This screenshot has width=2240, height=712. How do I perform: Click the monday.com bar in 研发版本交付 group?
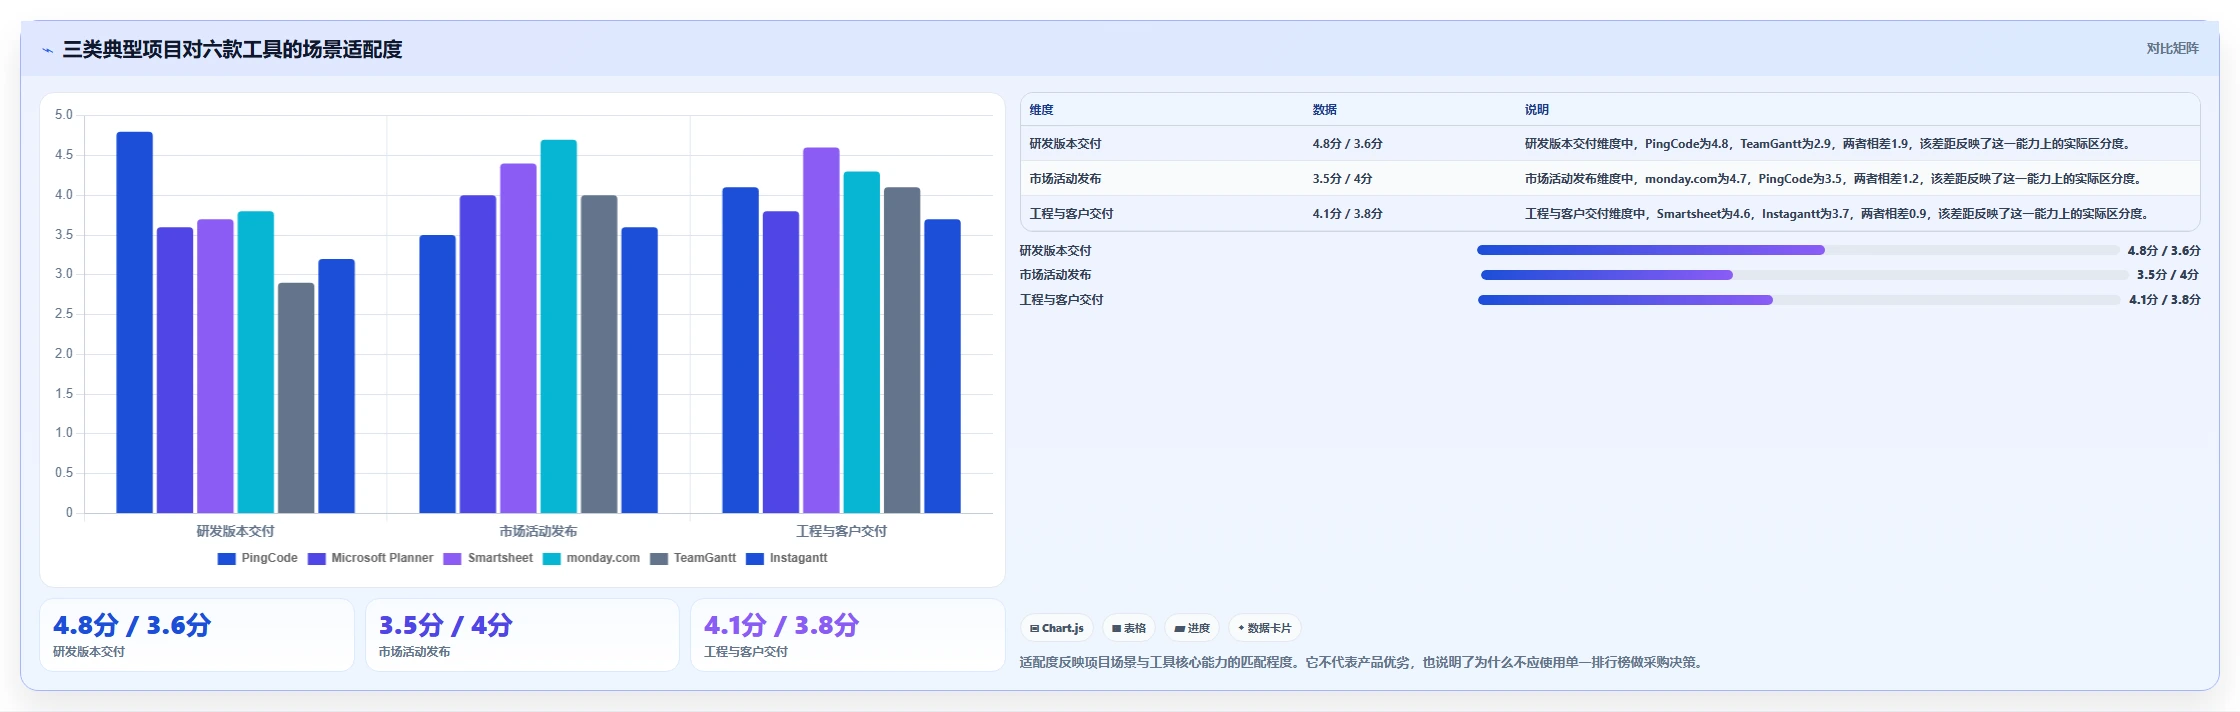(256, 362)
